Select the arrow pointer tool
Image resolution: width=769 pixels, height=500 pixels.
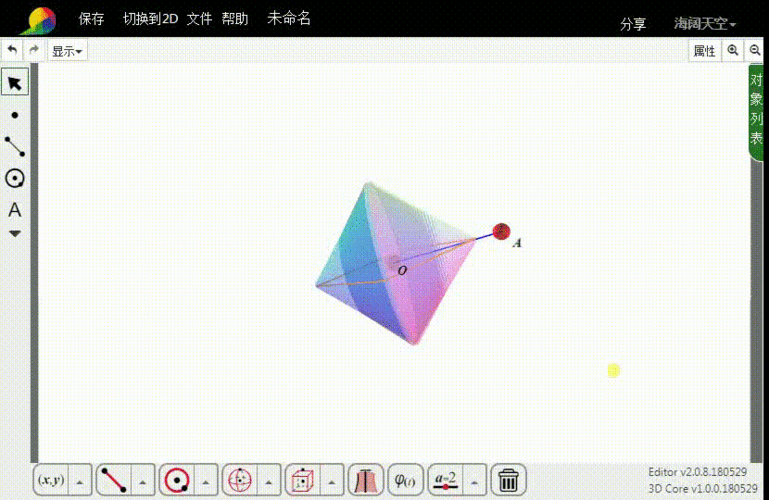(15, 82)
